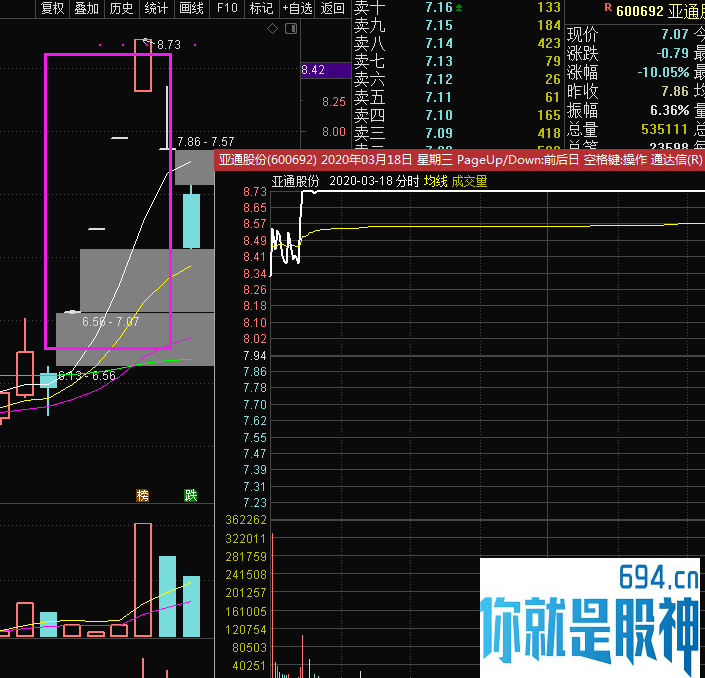Screen dimensions: 705x678
Task: Click the 600692 stock code title
Action: (639, 11)
